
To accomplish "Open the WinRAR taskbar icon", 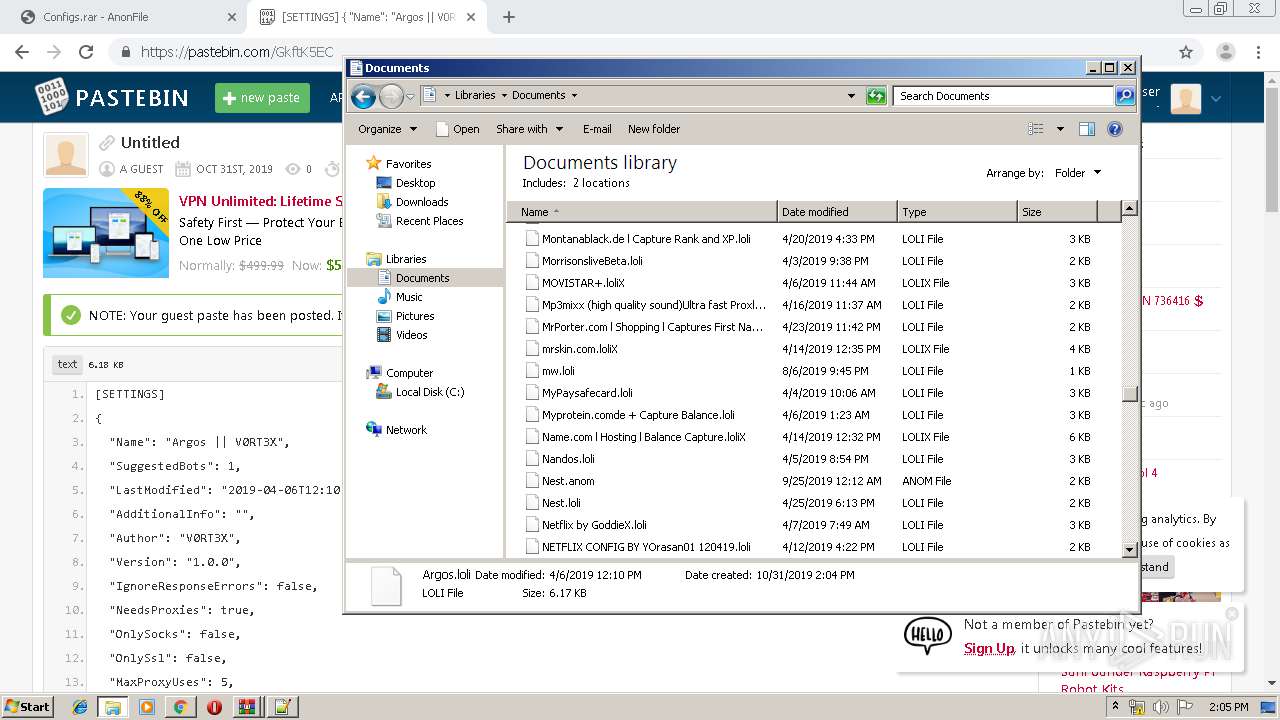I will 247,707.
